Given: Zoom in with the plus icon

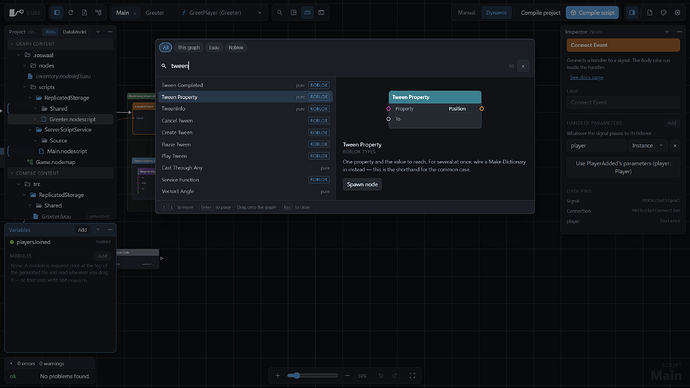Looking at the screenshot, I should [x=278, y=376].
